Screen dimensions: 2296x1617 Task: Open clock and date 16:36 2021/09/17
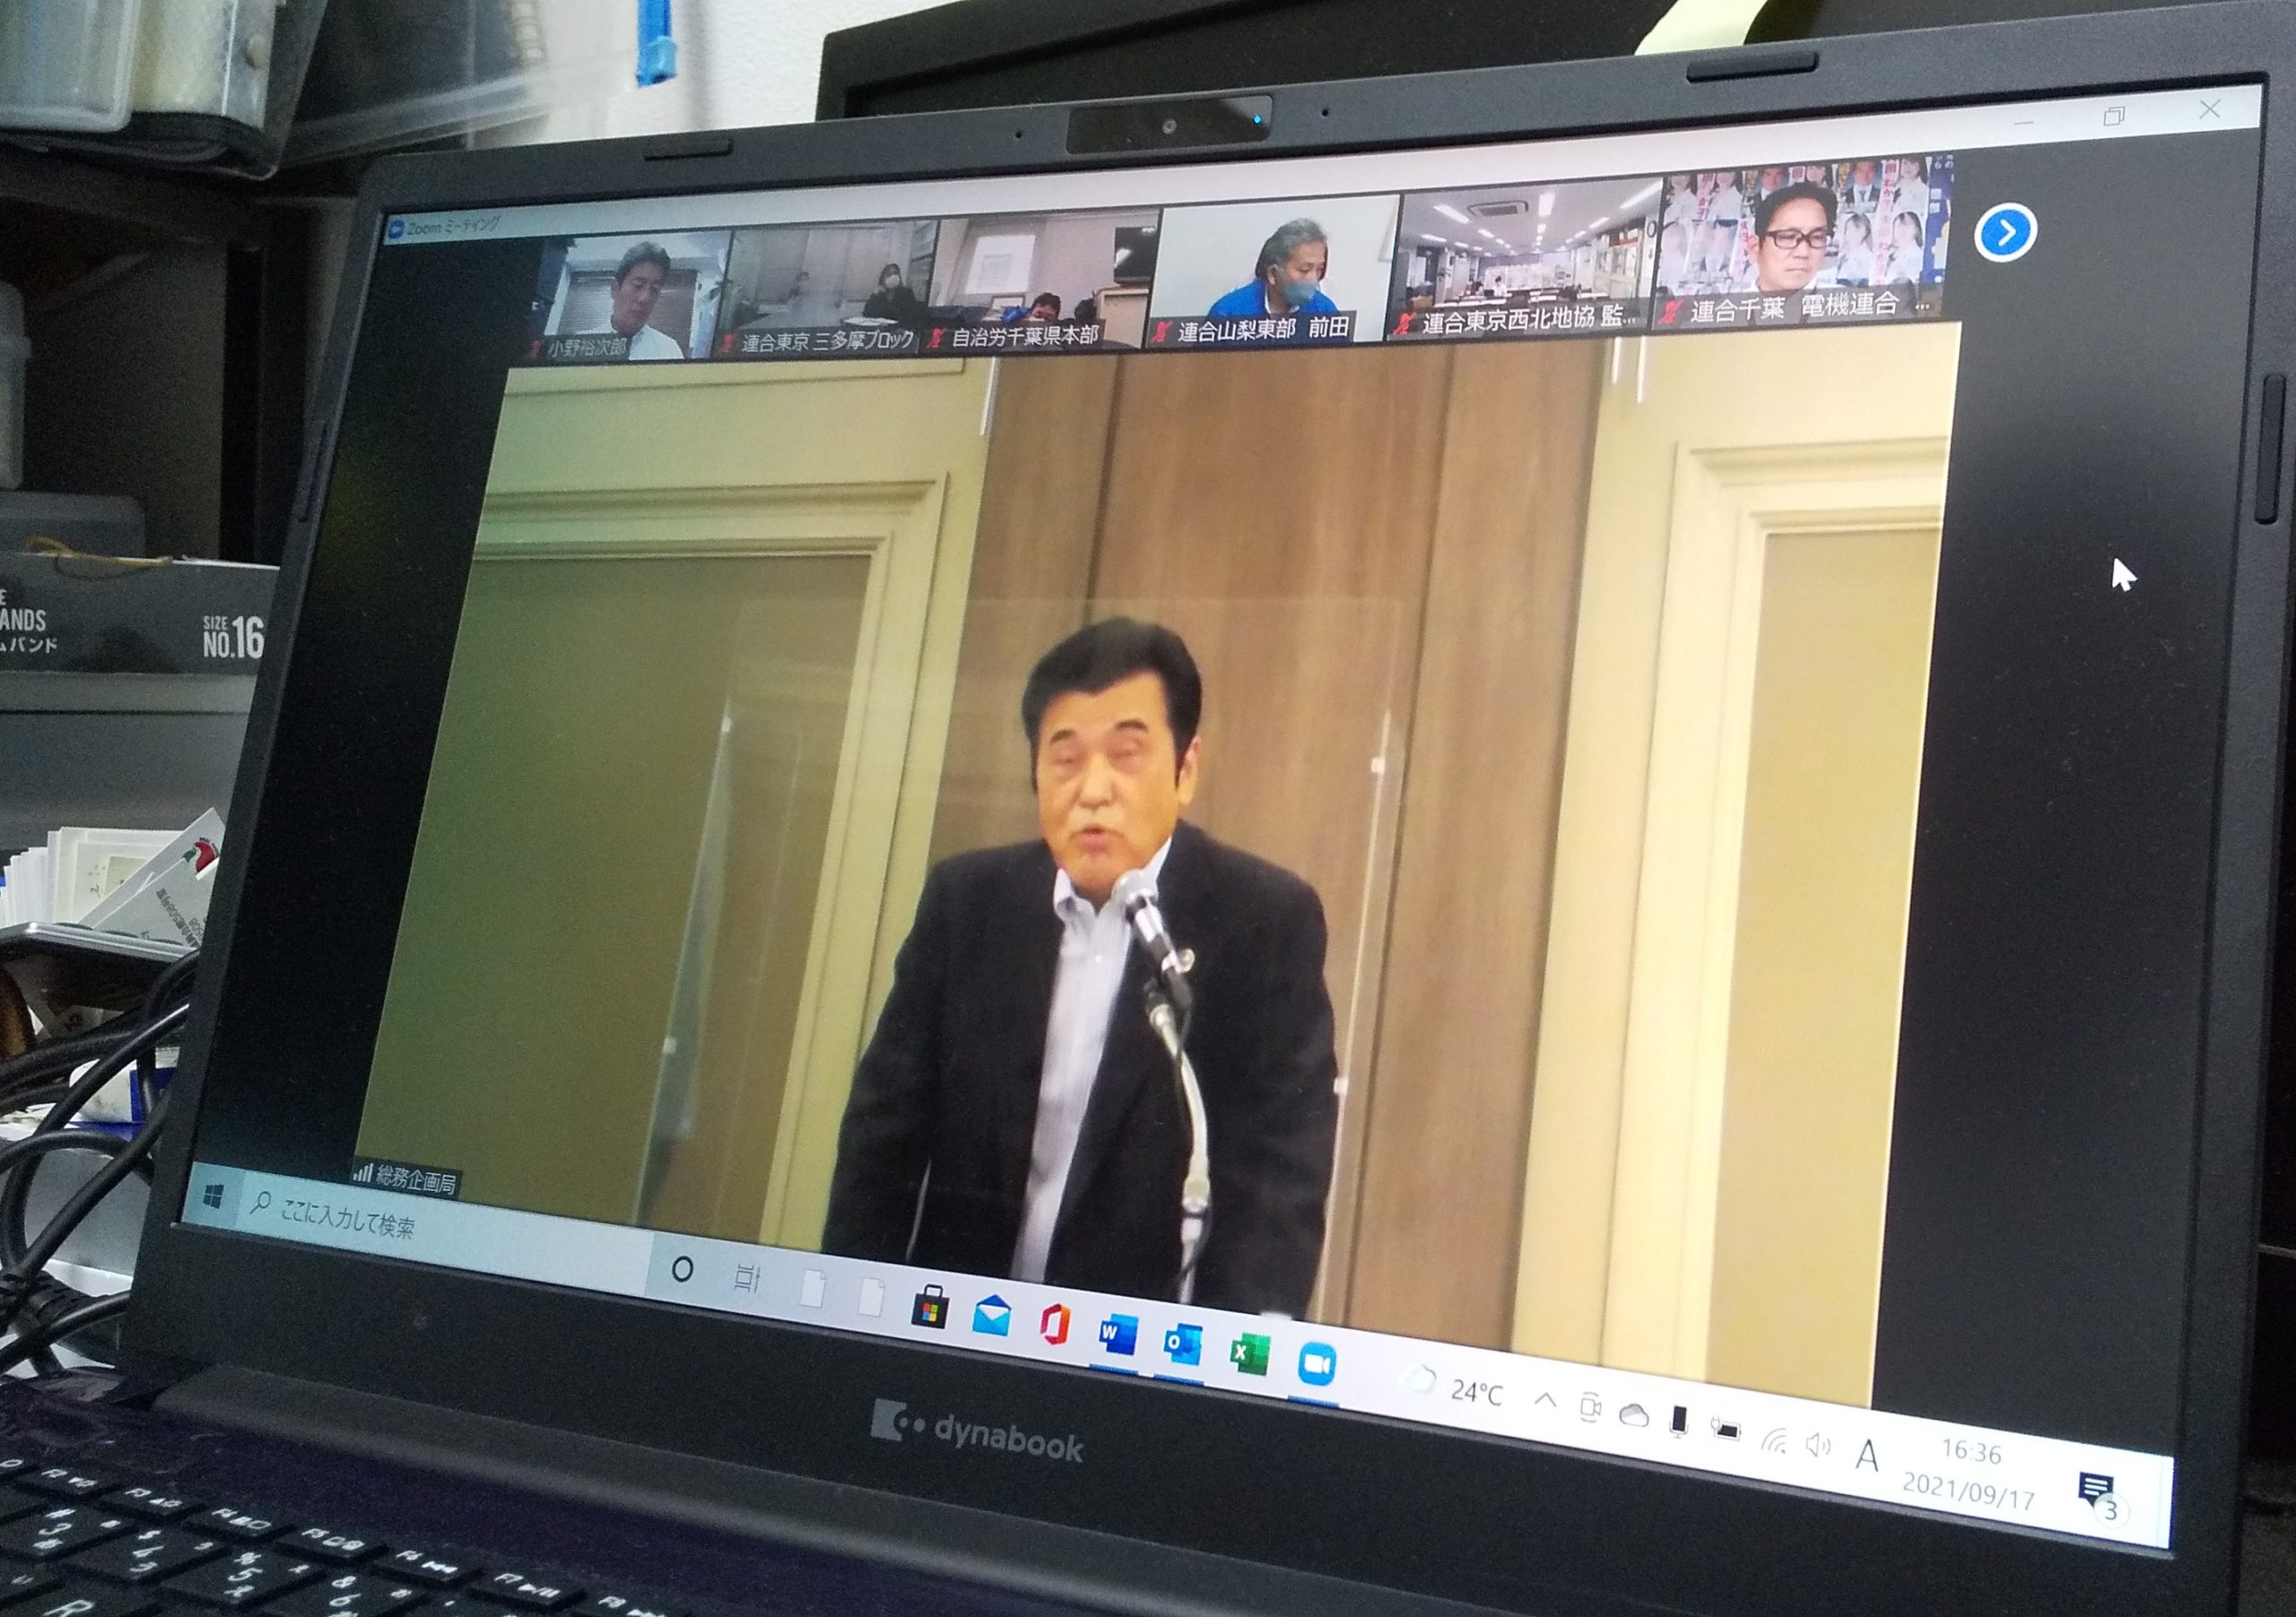(x=1967, y=1472)
